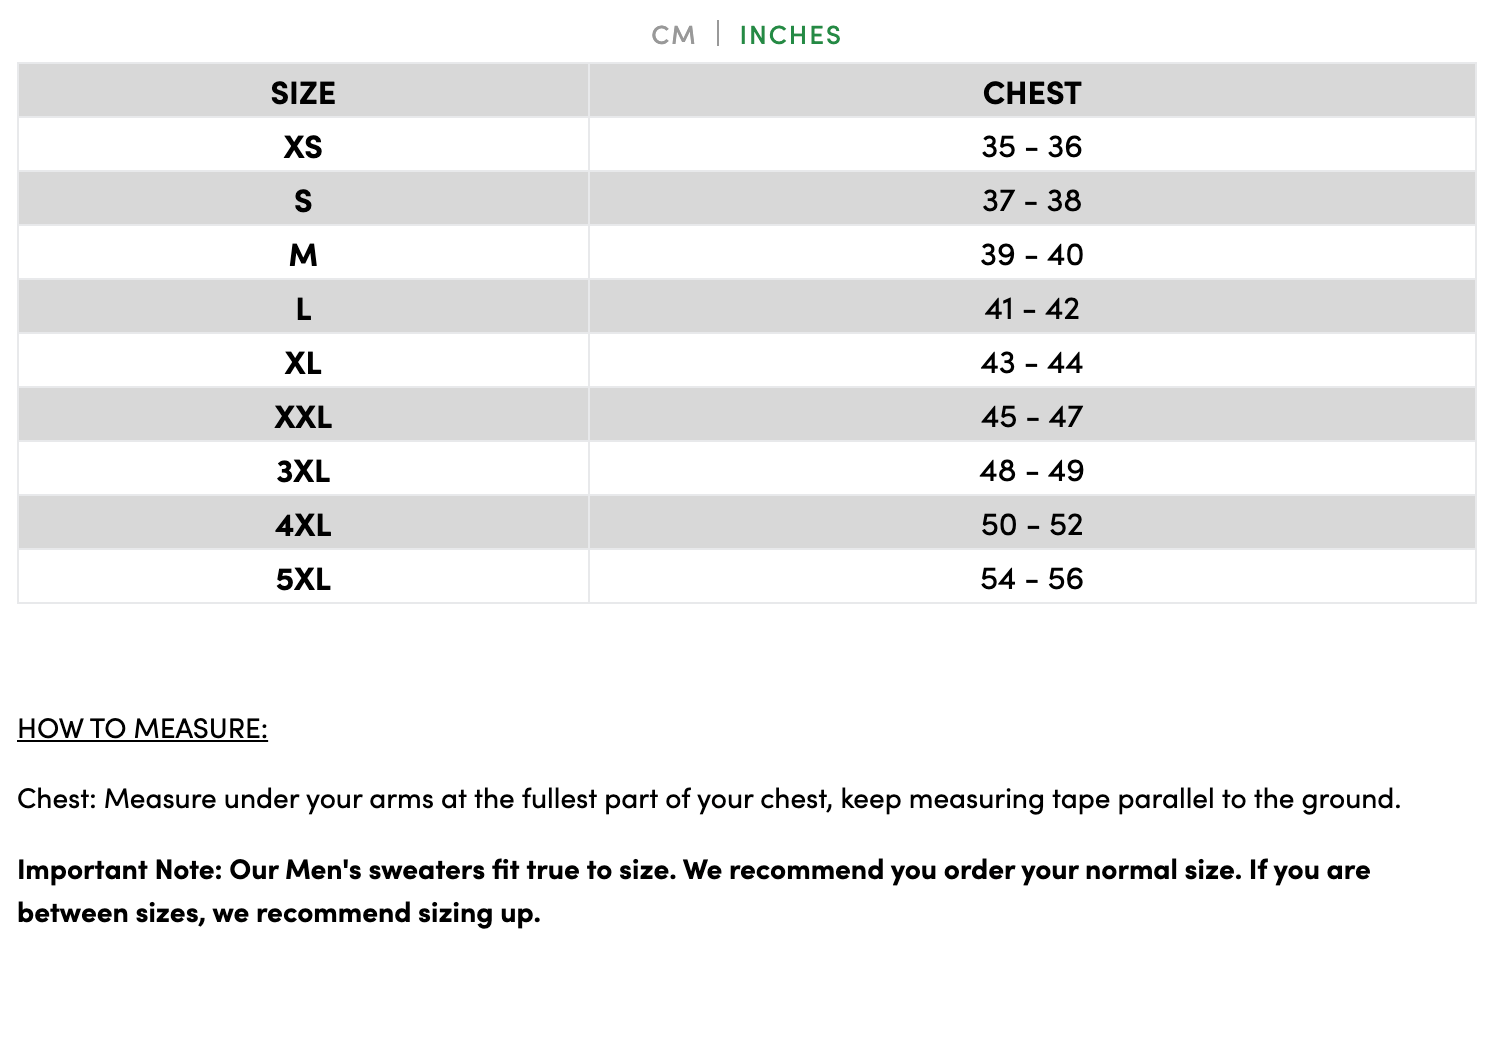Select the 45 - 47 chest measurement
The image size is (1500, 1064).
pyautogui.click(x=1032, y=417)
